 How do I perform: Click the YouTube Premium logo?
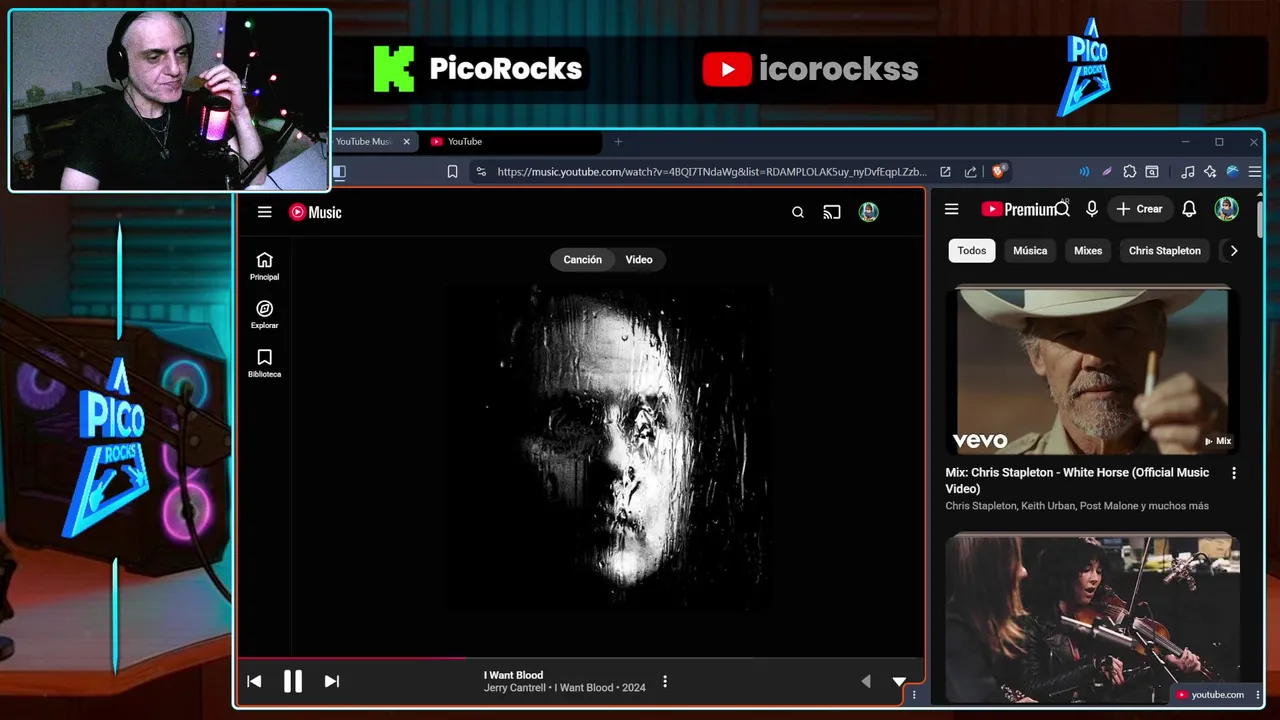(x=1018, y=209)
